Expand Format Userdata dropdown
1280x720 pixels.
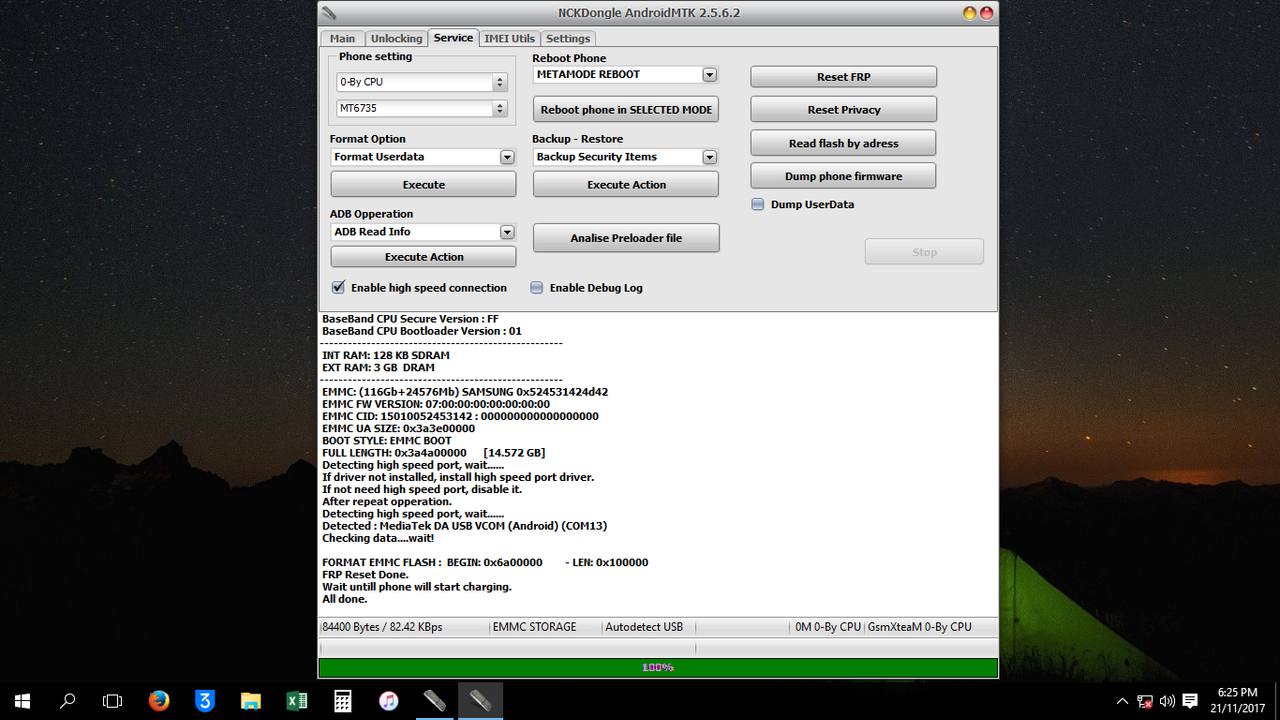click(507, 157)
